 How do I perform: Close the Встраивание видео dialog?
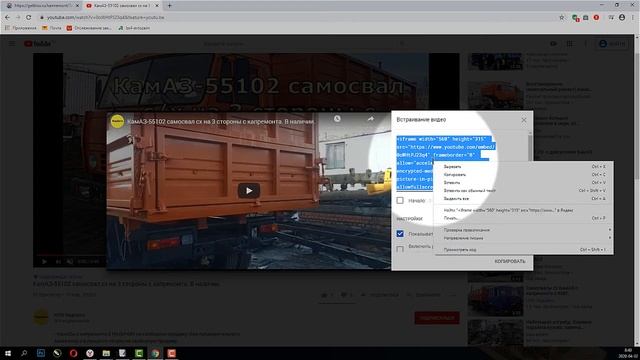[524, 120]
